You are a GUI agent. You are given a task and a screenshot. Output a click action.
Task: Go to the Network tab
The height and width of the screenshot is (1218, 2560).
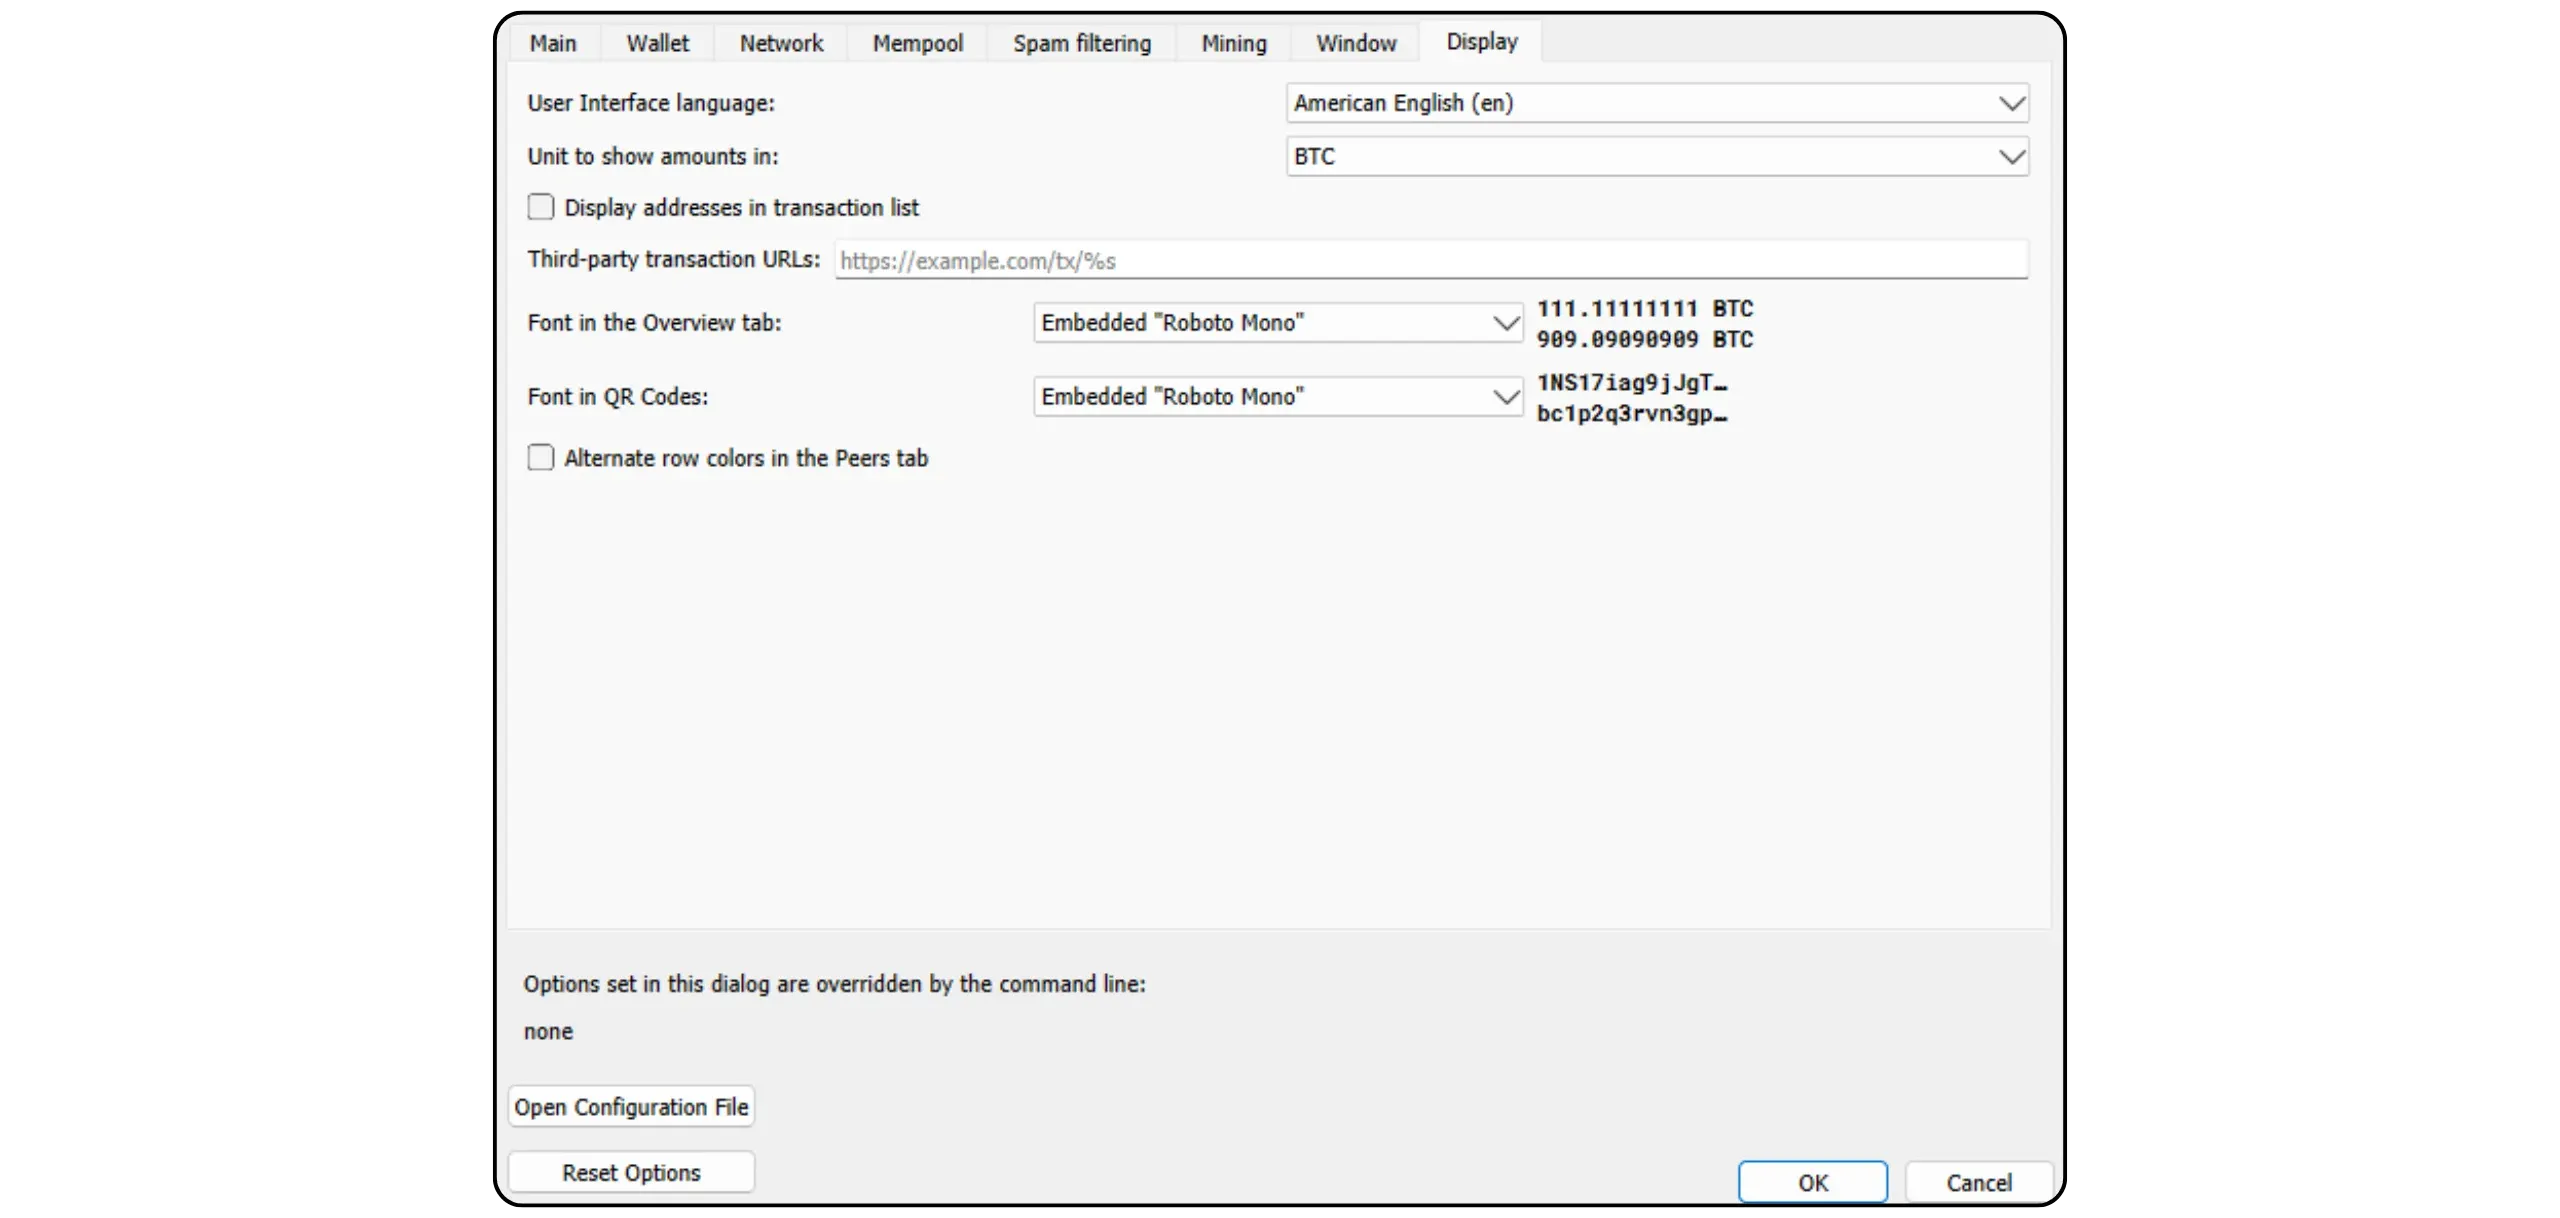click(781, 43)
